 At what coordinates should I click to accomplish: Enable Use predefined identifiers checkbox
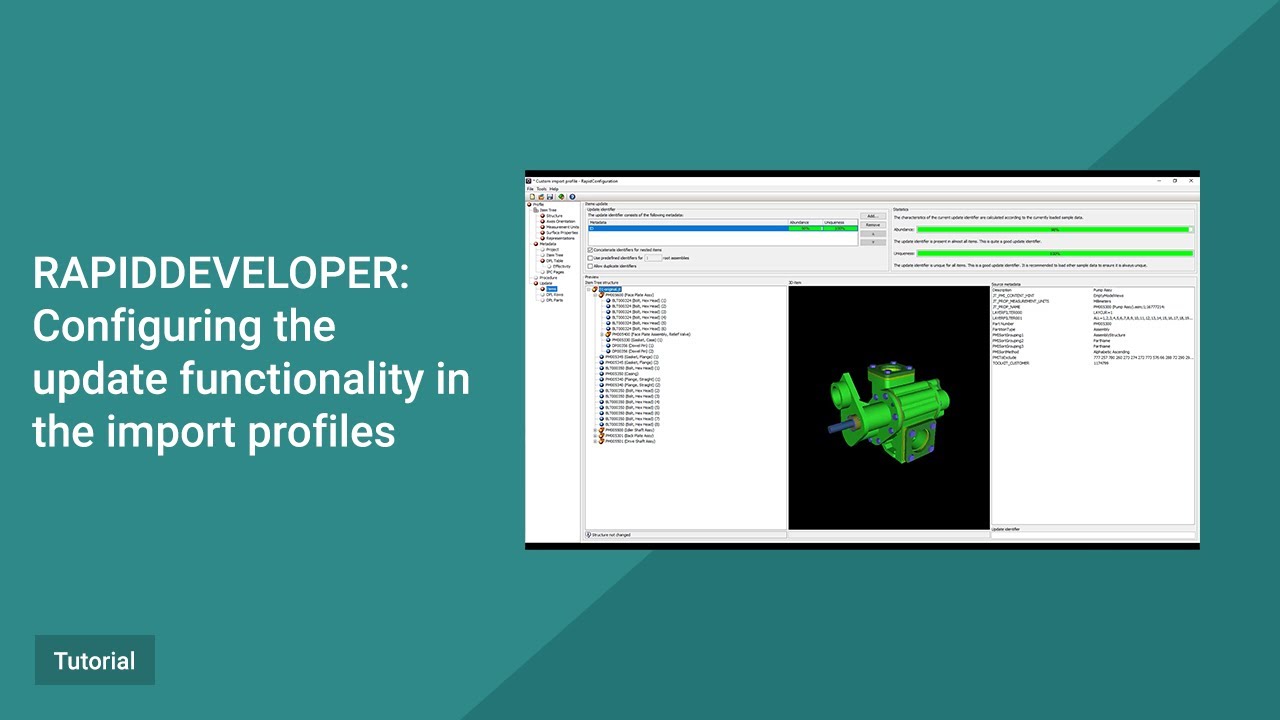point(590,258)
